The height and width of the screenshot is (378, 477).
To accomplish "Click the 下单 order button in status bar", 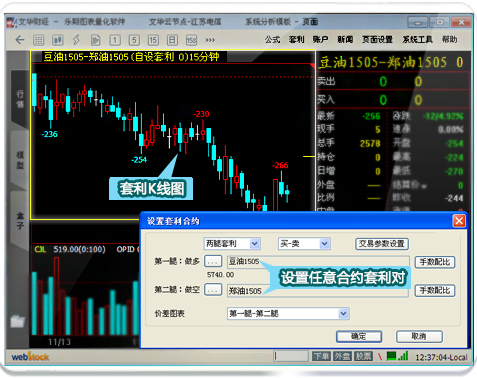I will 321,356.
